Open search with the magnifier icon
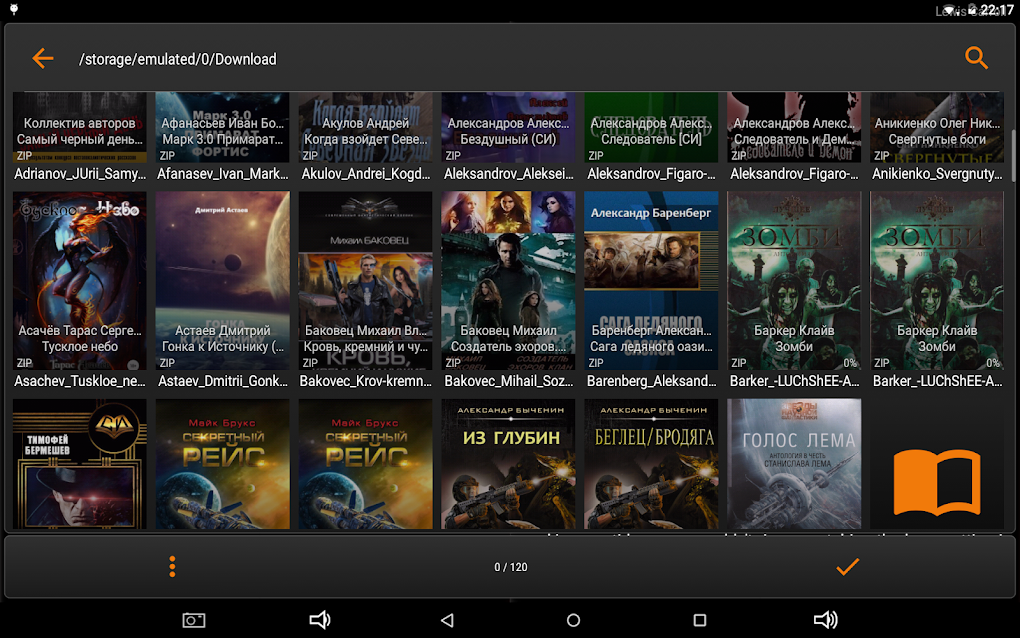The image size is (1020, 638). tap(976, 58)
